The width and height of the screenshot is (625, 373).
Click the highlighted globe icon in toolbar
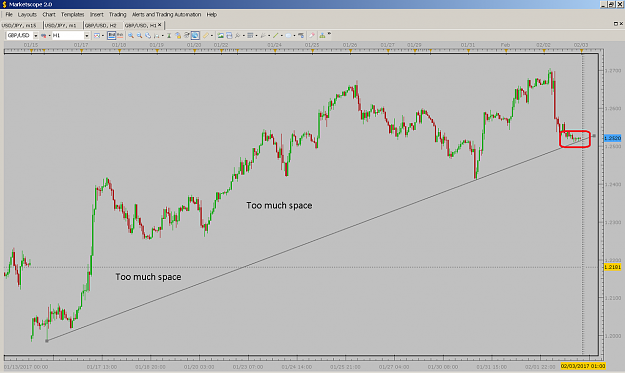(195, 35)
